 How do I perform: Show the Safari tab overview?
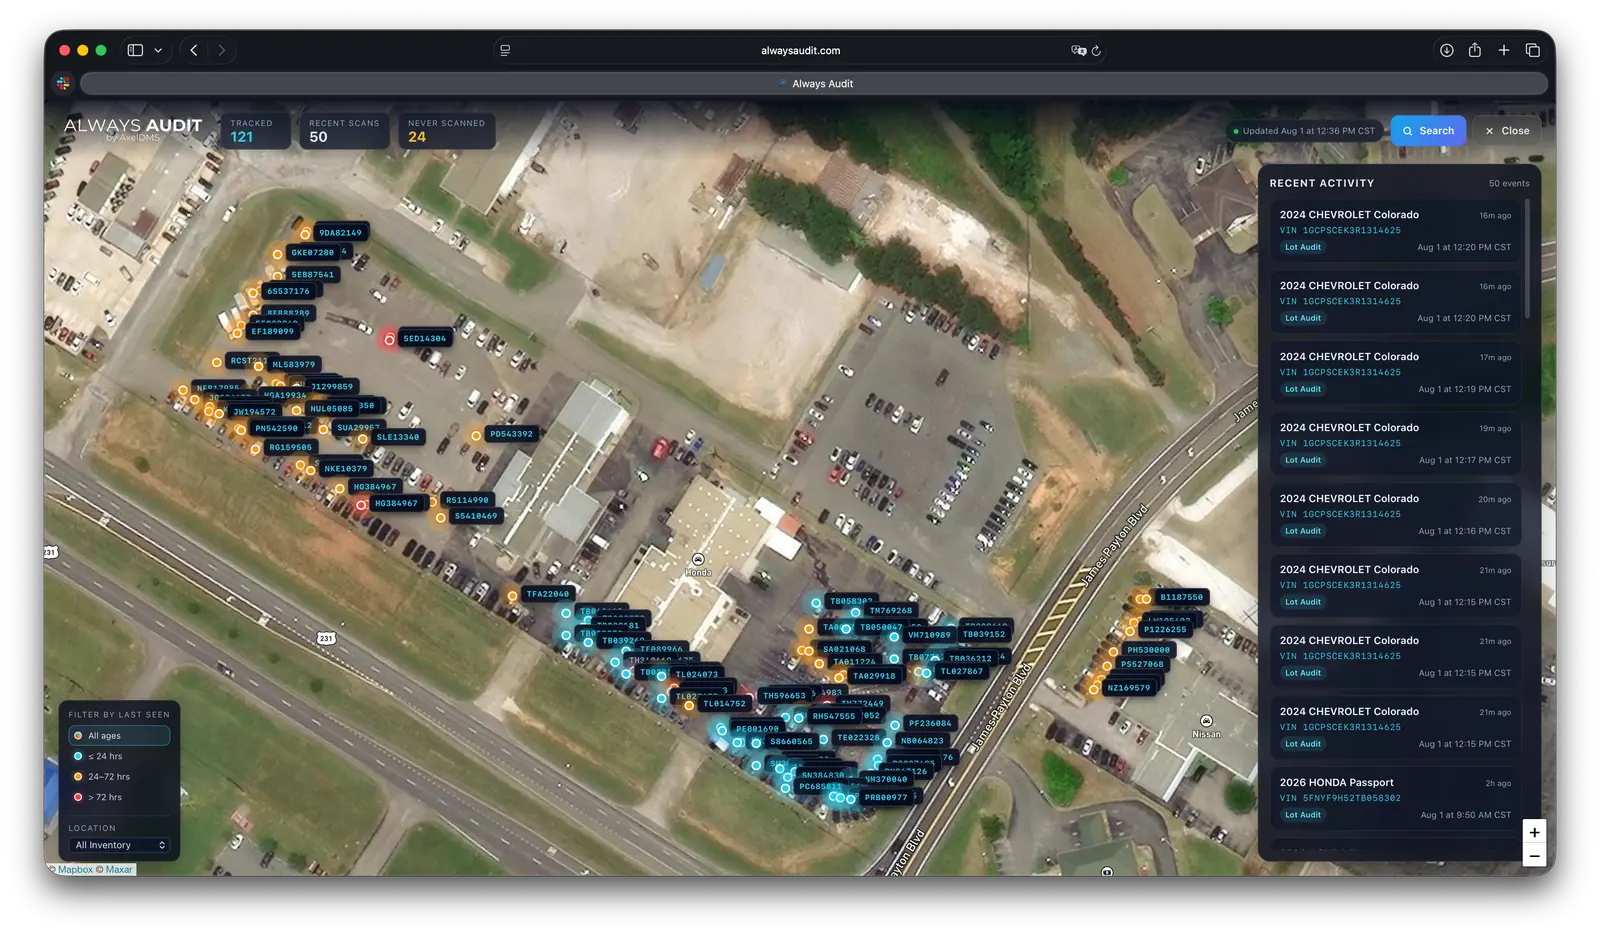coord(1532,50)
